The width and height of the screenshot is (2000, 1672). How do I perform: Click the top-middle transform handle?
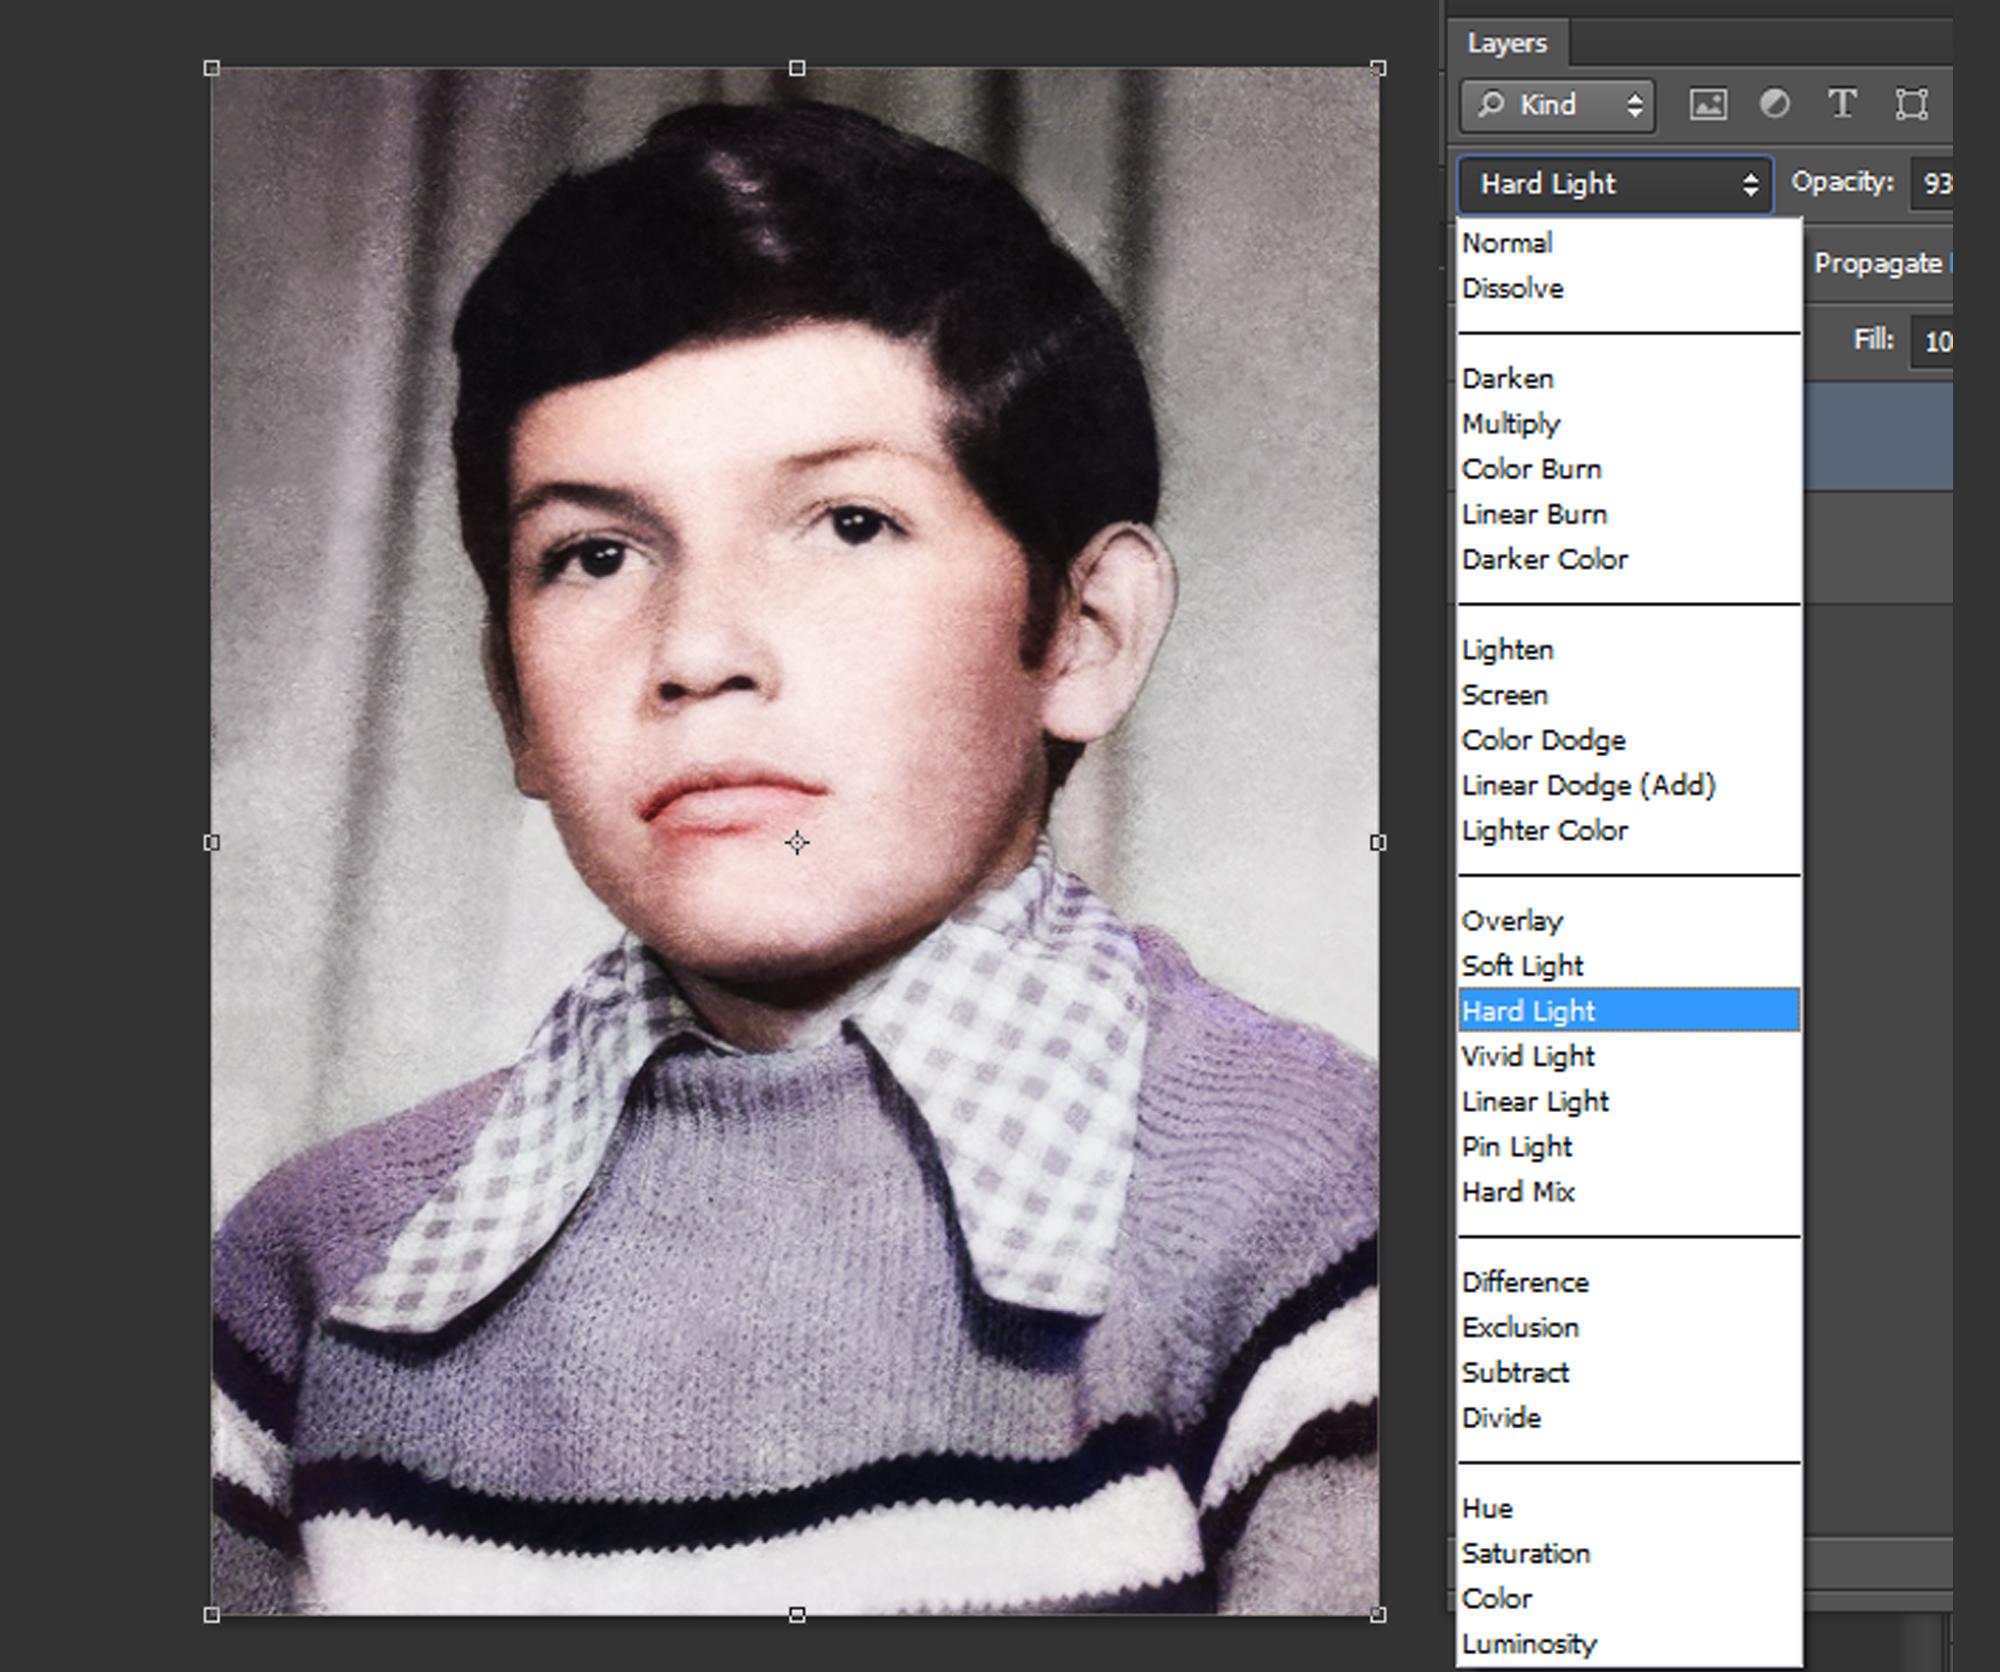coord(797,68)
